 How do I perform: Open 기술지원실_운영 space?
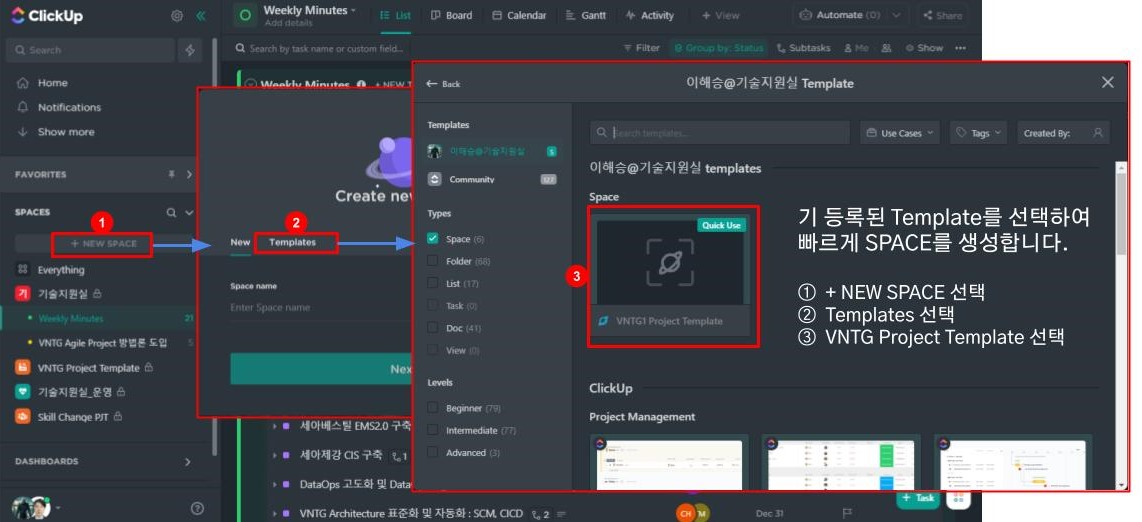point(74,392)
